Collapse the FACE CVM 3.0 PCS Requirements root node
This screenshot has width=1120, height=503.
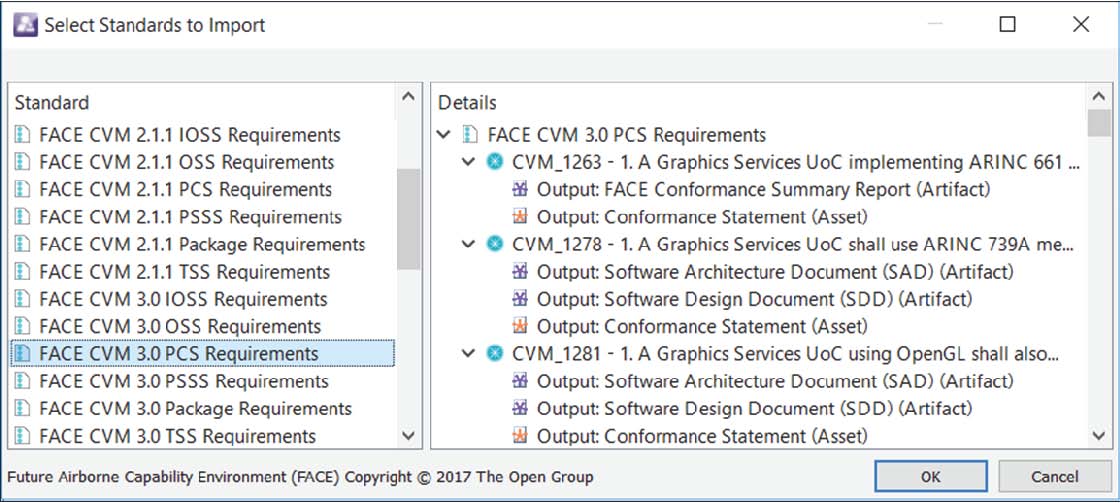444,135
